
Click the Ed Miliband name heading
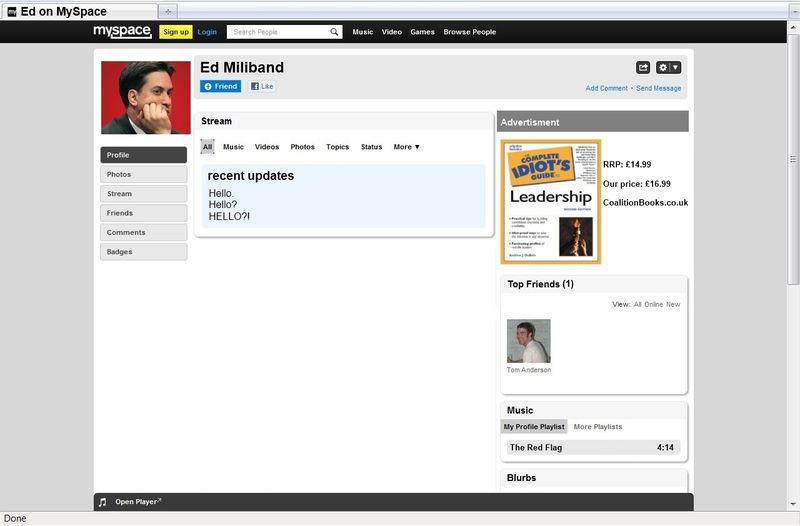click(242, 67)
